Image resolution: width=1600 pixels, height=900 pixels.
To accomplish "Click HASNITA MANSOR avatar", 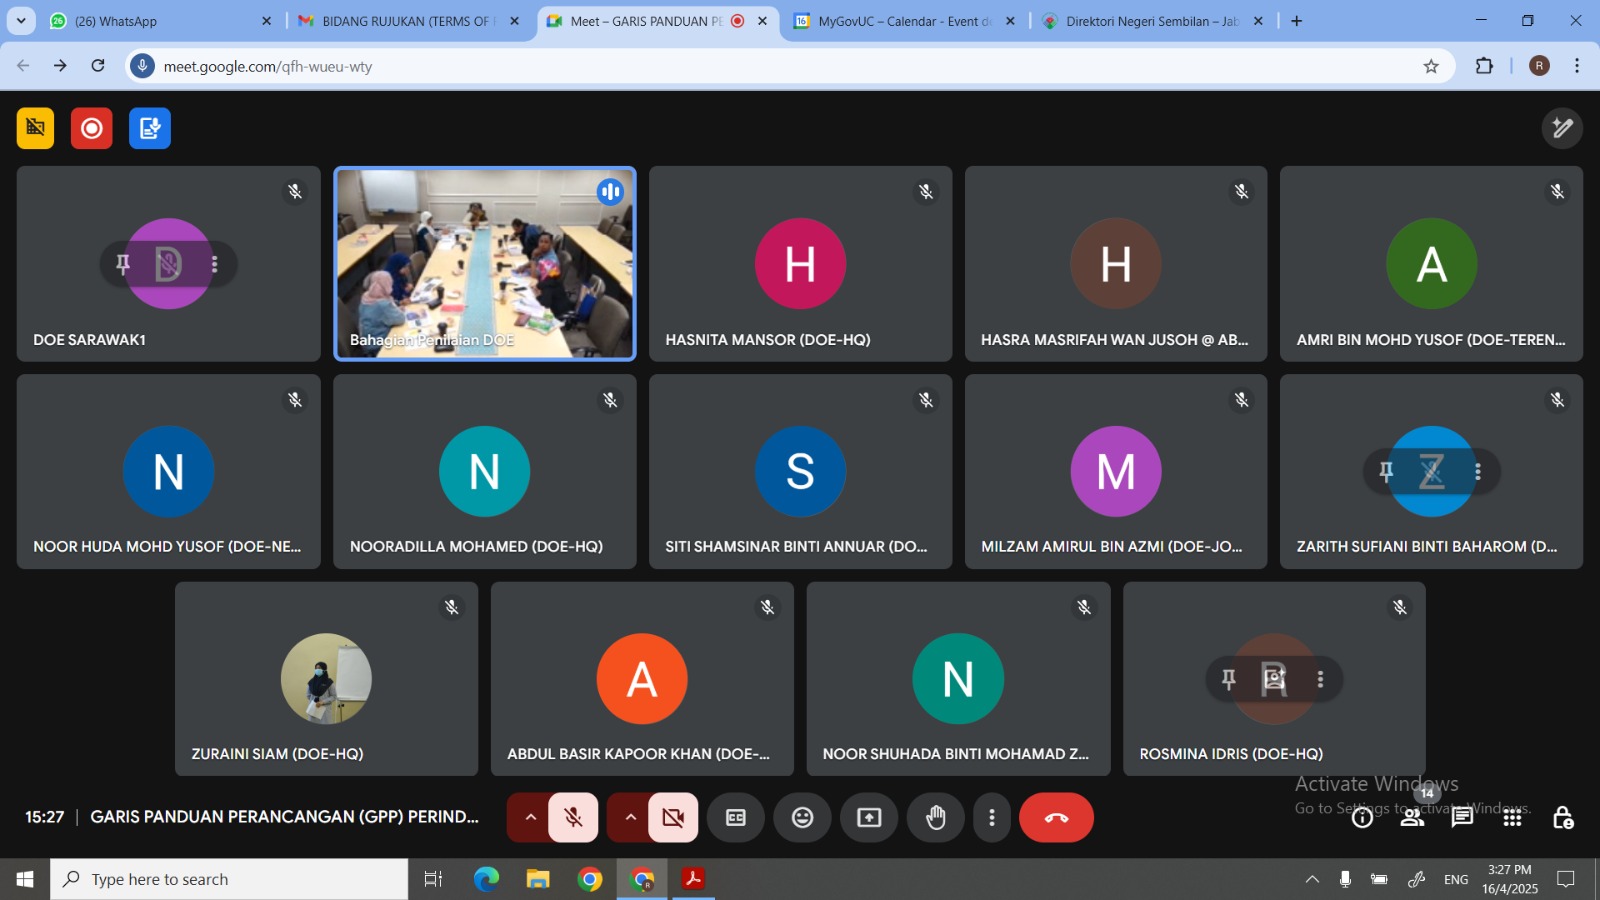I will (800, 264).
